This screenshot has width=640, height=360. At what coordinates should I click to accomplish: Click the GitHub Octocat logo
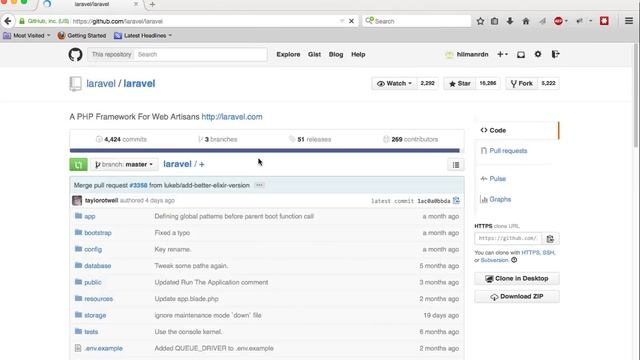[76, 54]
